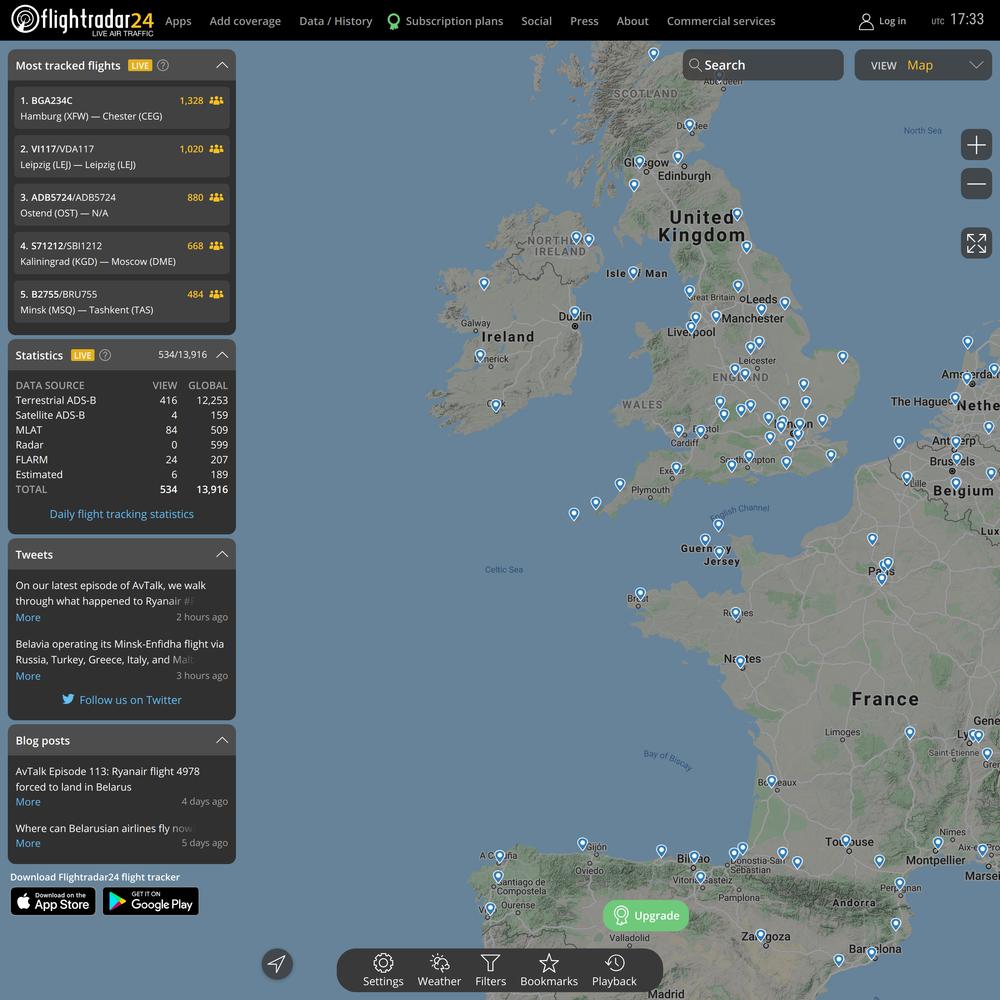Select flight VI117 Leipzig to Leipzig
The image size is (1000, 1000).
click(122, 156)
